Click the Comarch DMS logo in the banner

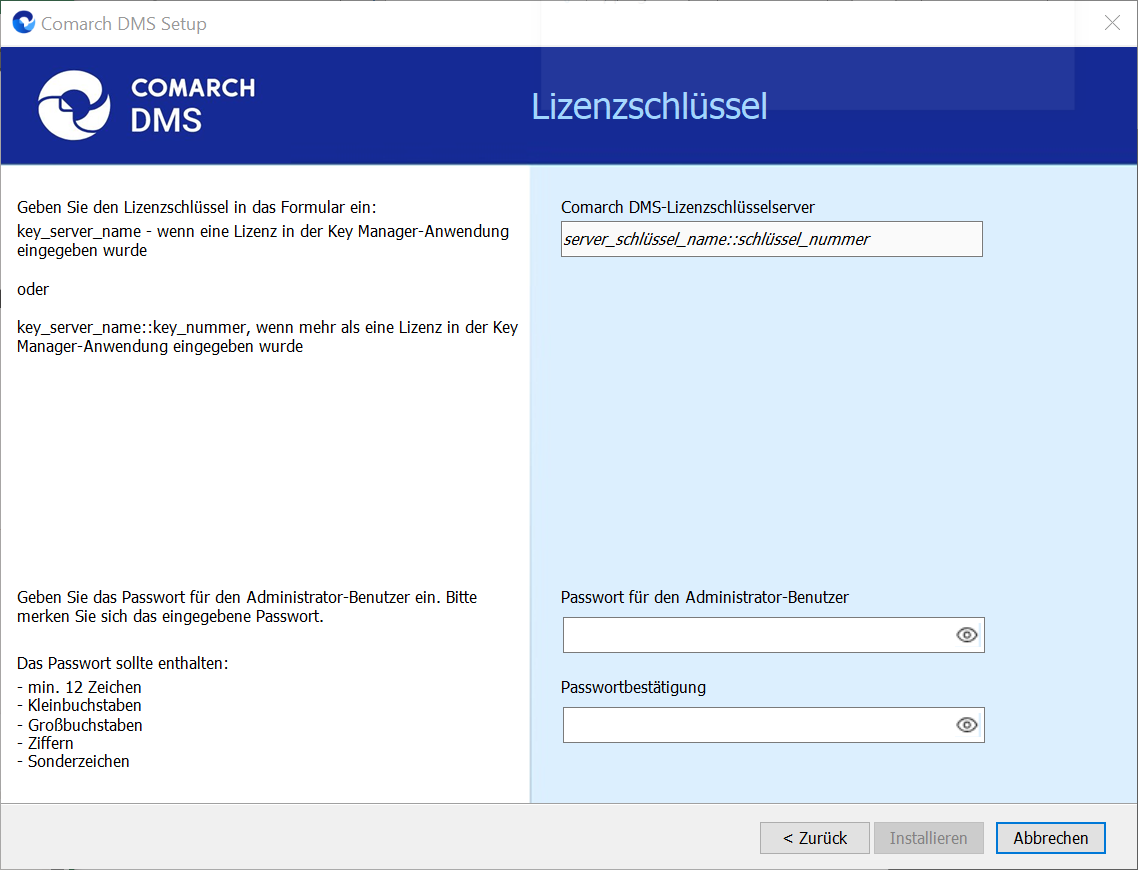pos(147,105)
